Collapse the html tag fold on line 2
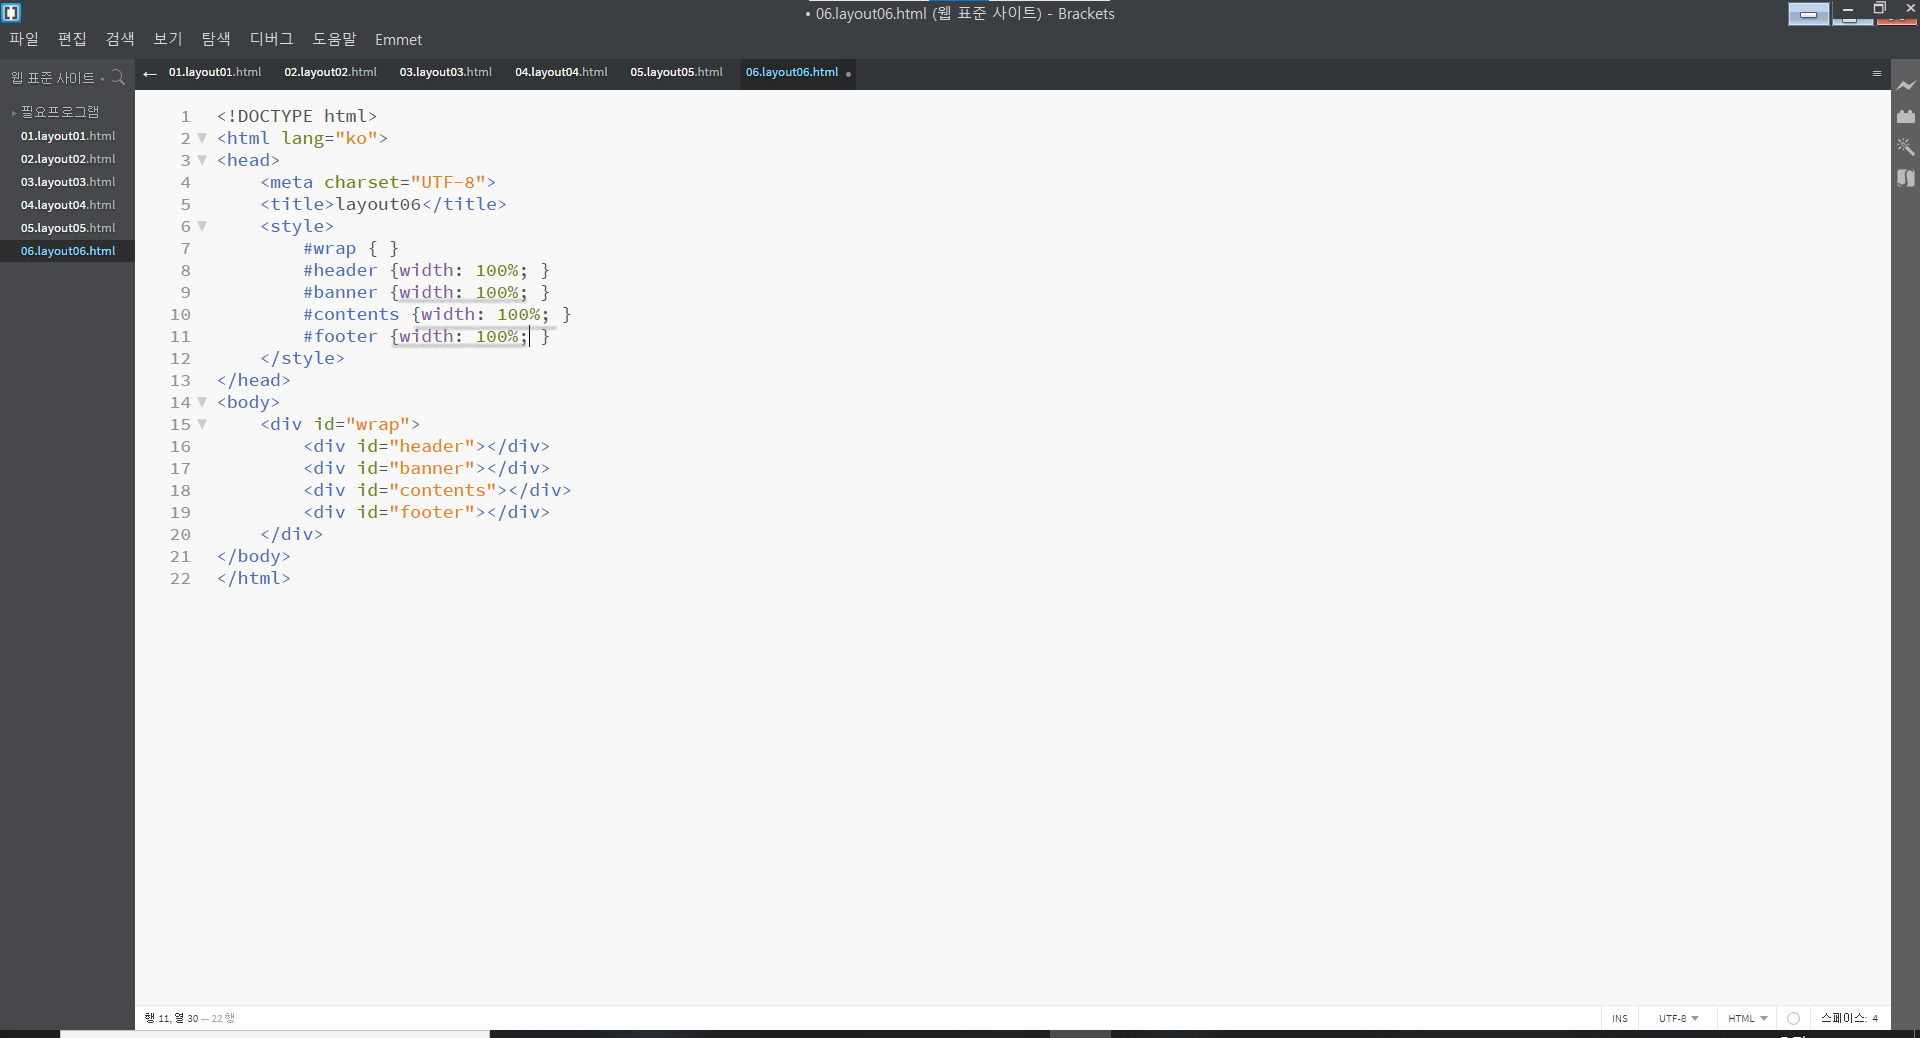The image size is (1920, 1038). click(202, 138)
